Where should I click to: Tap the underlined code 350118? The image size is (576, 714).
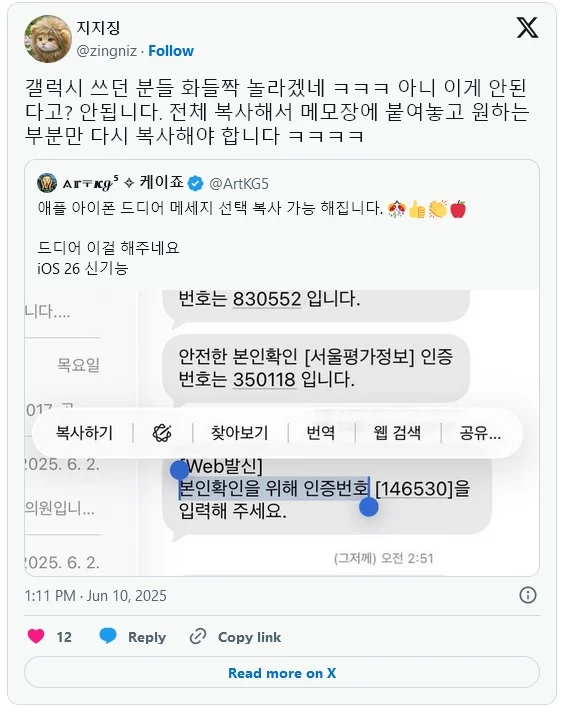(264, 380)
